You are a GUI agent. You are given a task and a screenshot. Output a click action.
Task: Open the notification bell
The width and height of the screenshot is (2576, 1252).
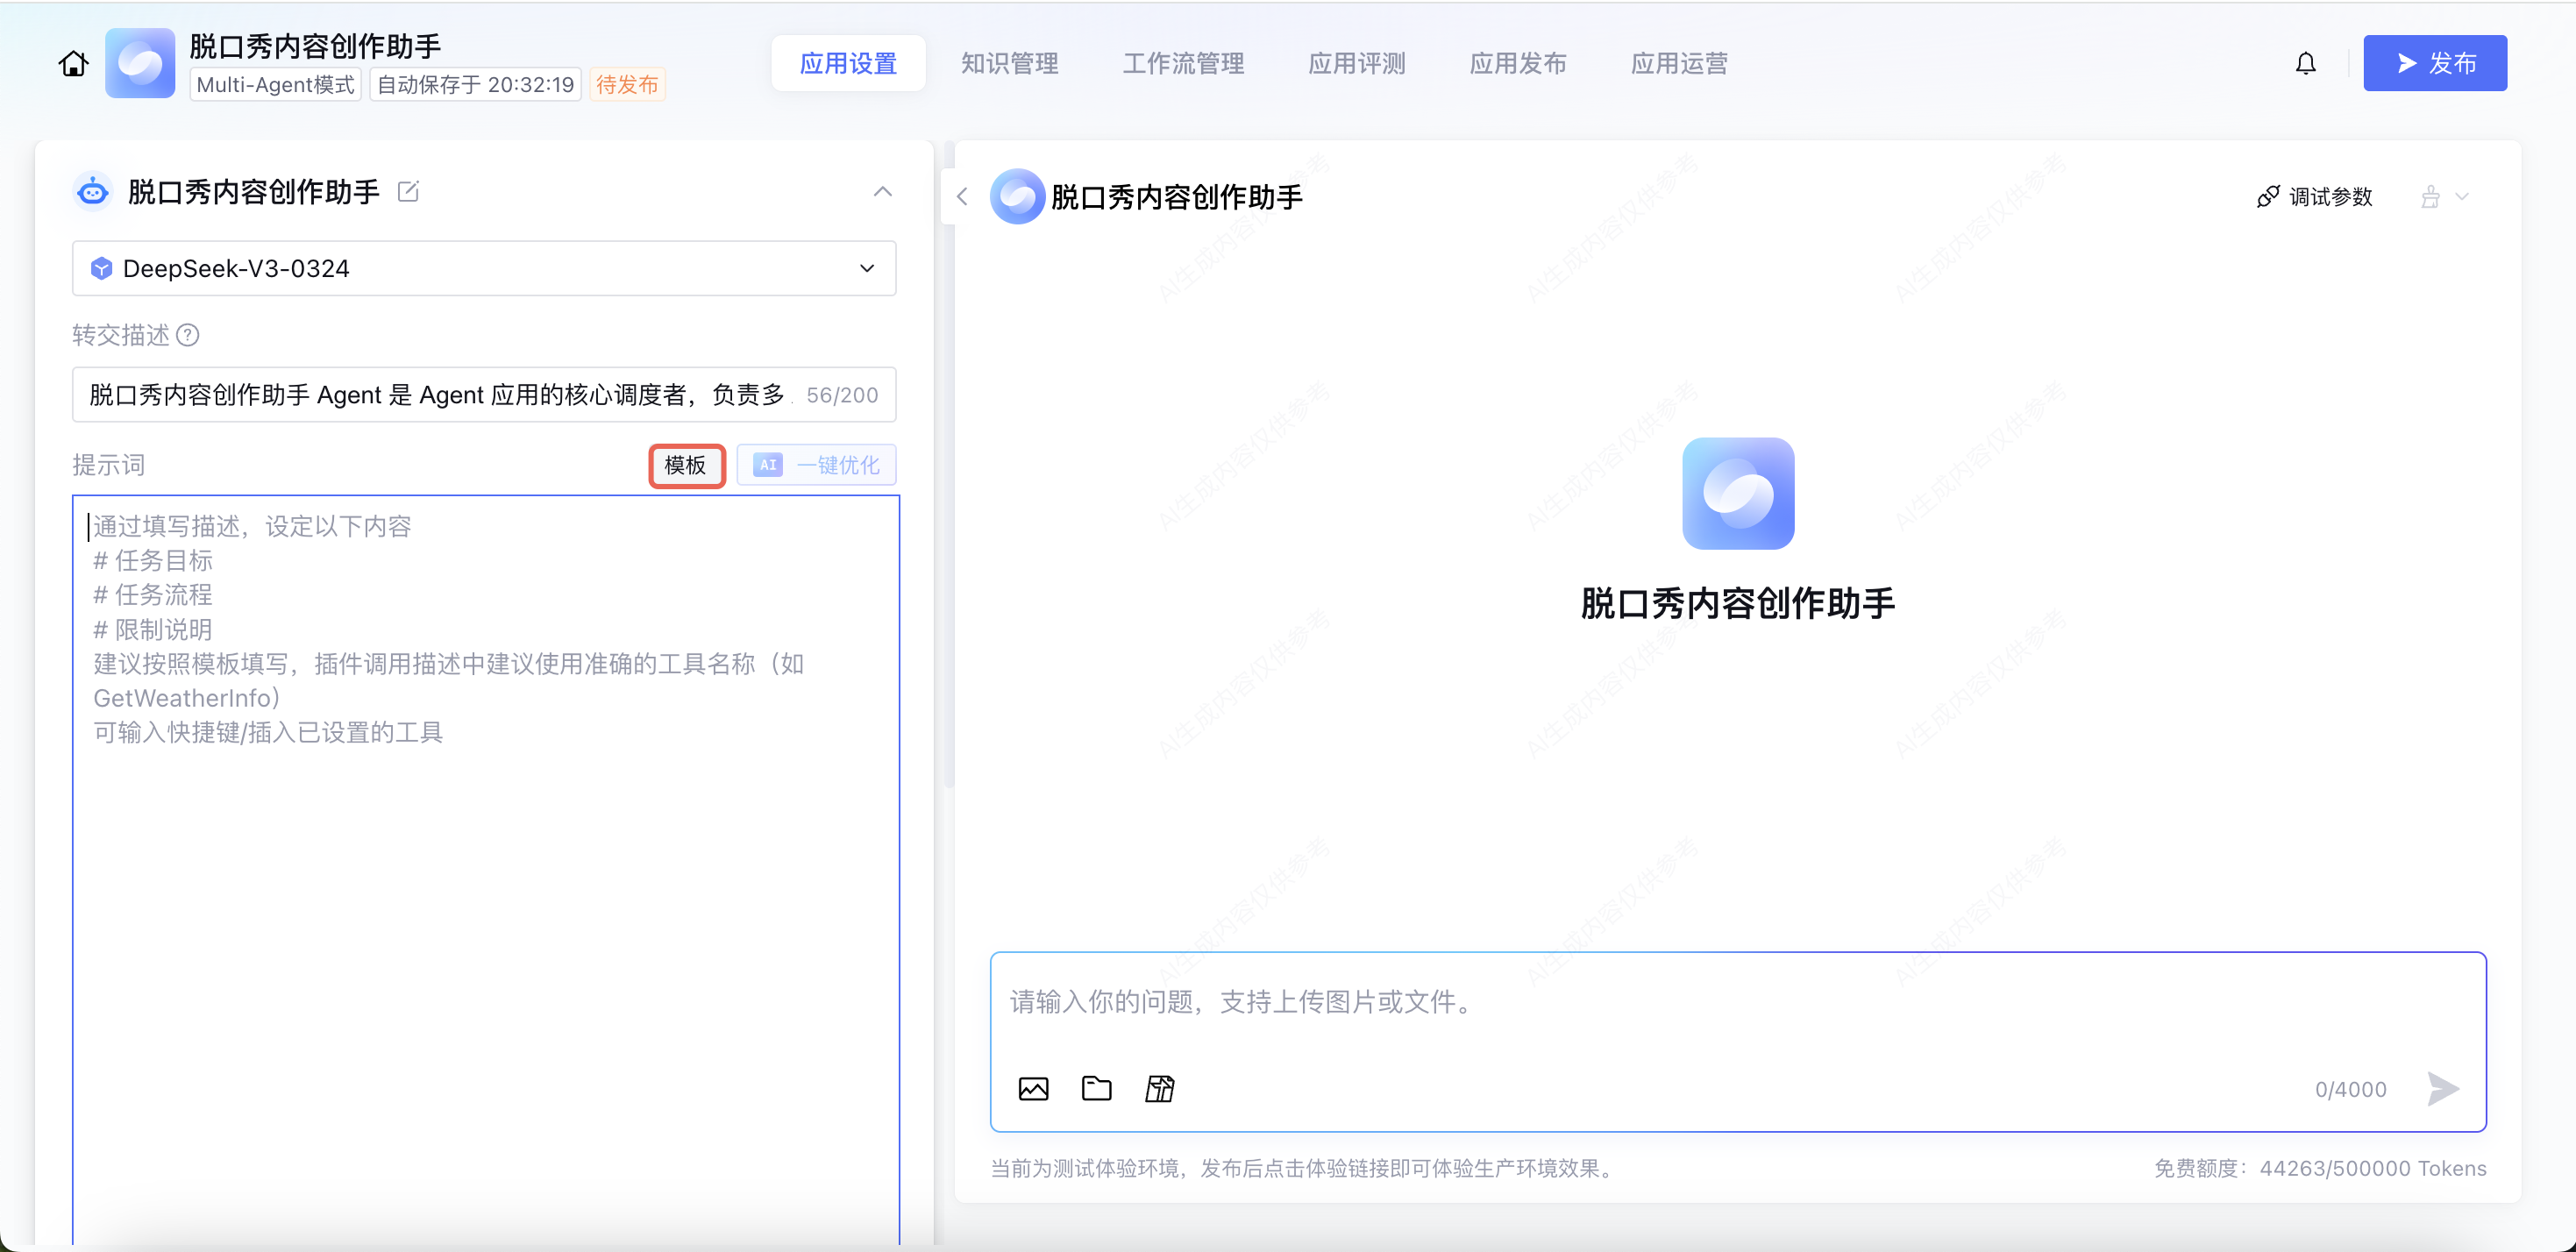(x=2305, y=64)
